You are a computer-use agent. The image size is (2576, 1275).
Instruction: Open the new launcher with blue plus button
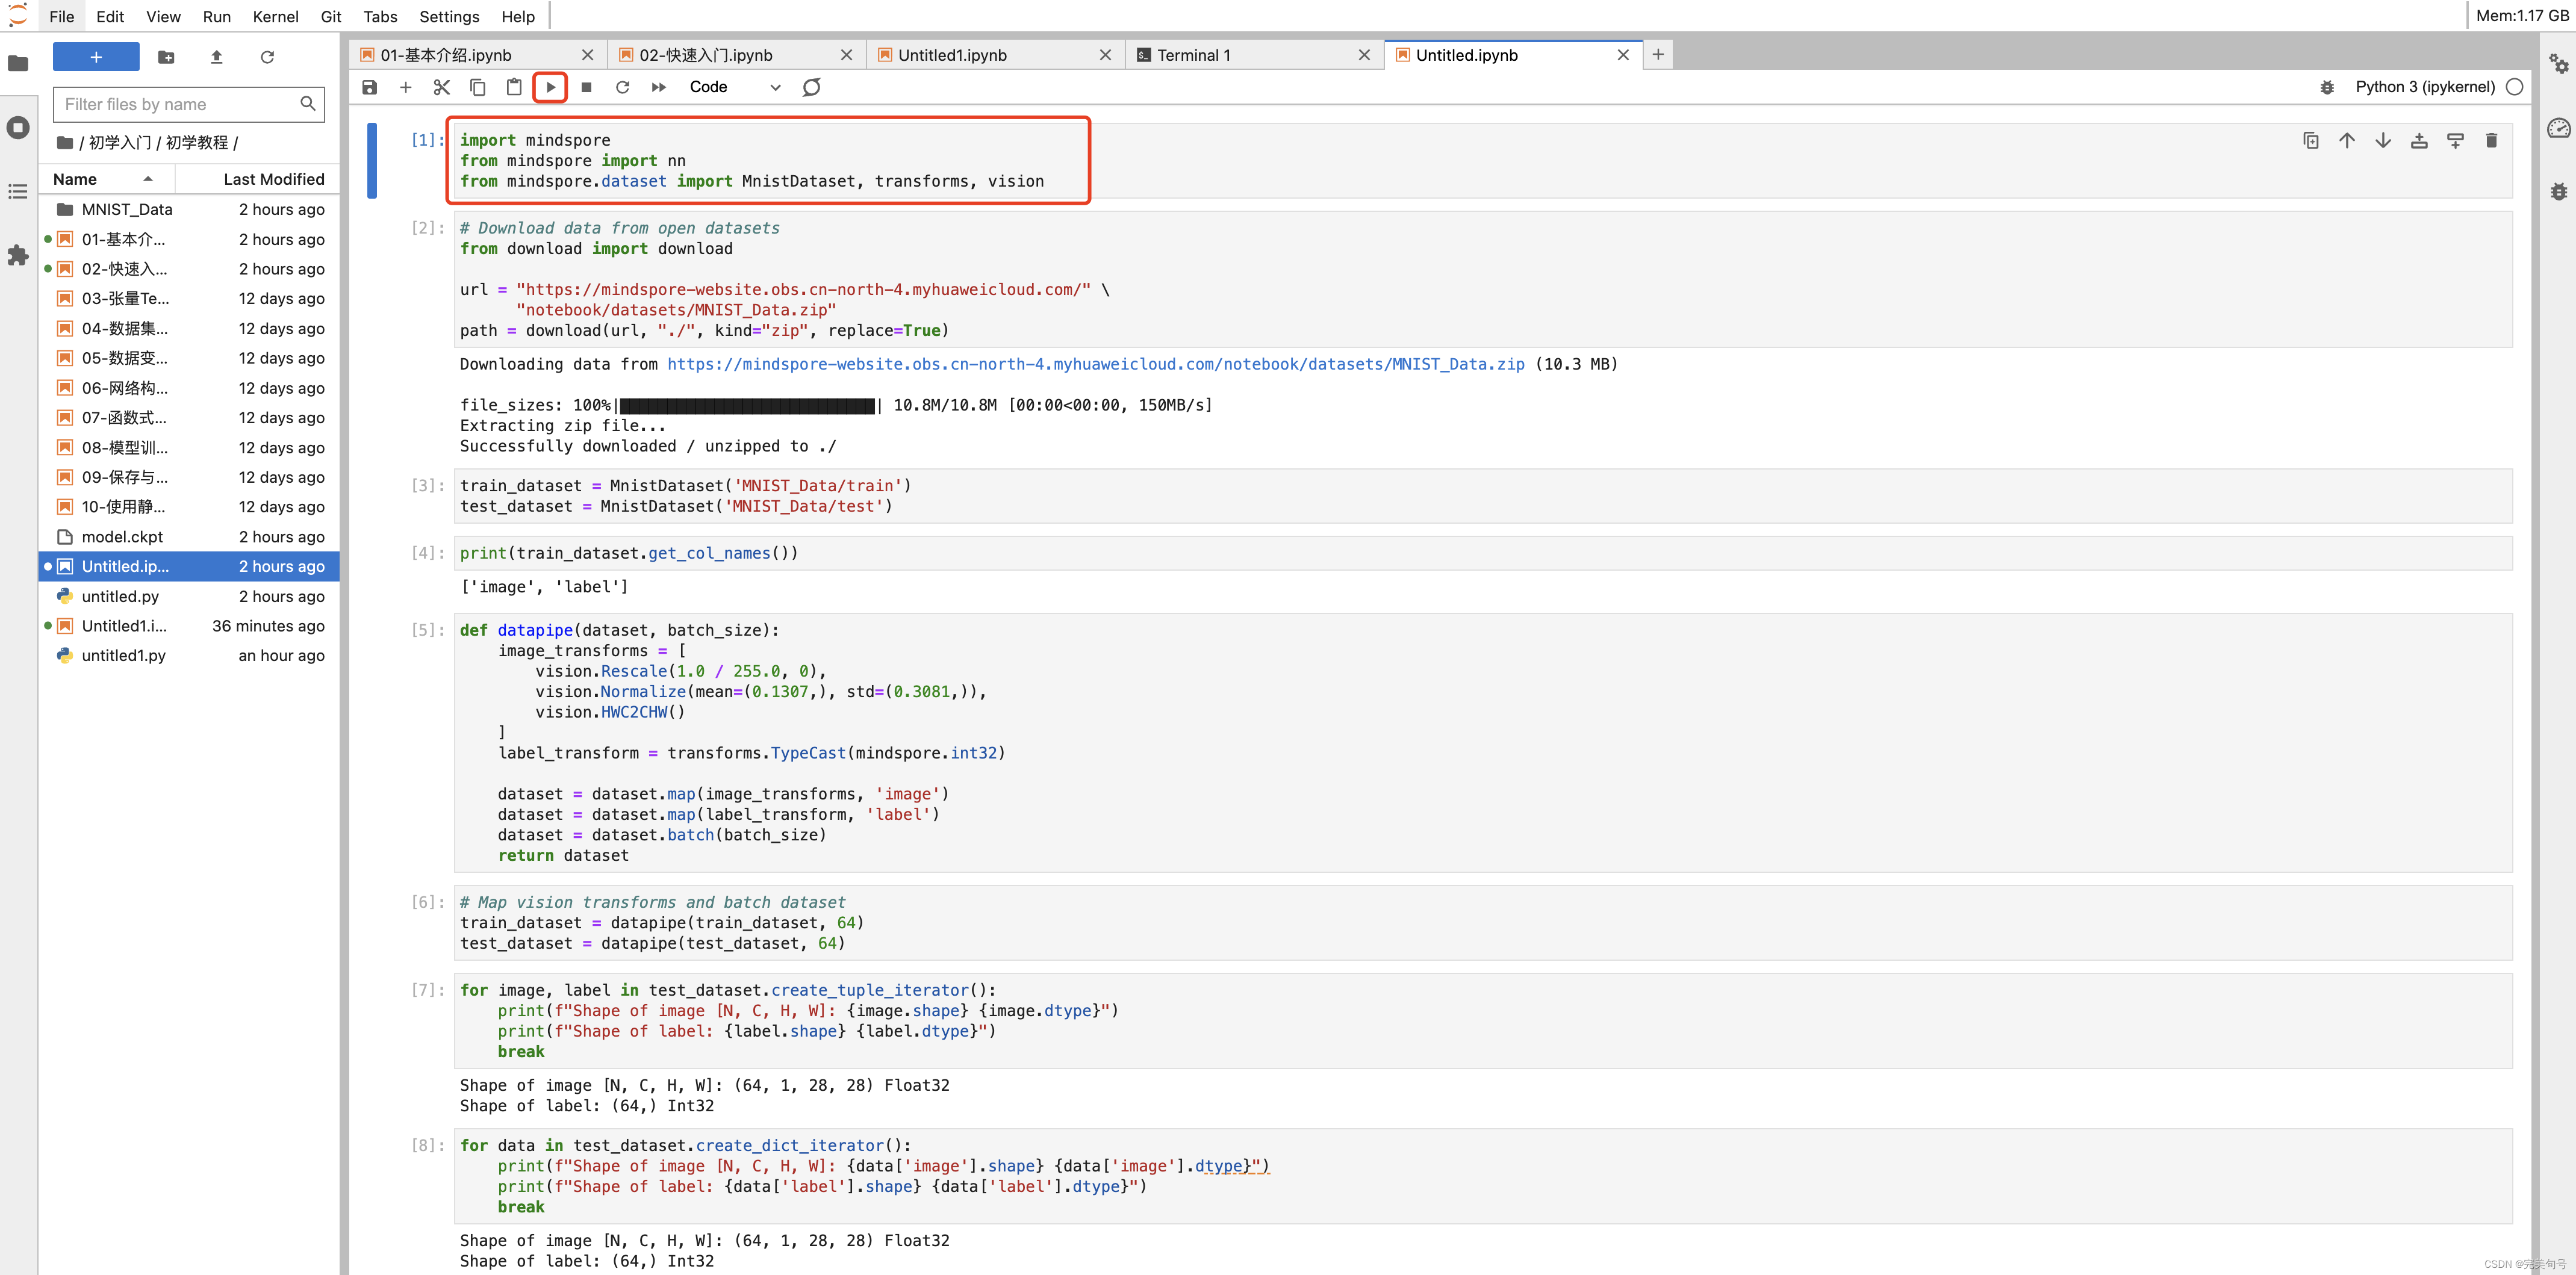pos(96,57)
